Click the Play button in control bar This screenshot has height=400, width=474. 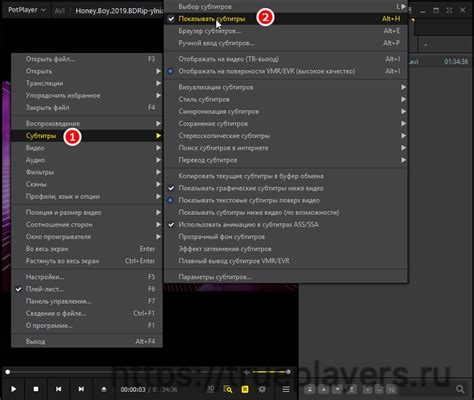[13, 389]
